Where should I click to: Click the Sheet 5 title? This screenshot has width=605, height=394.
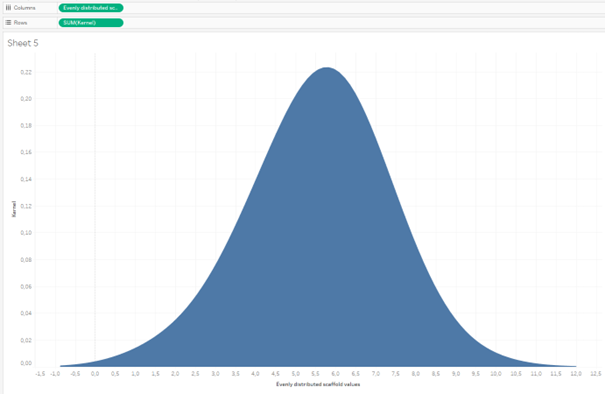coord(23,43)
